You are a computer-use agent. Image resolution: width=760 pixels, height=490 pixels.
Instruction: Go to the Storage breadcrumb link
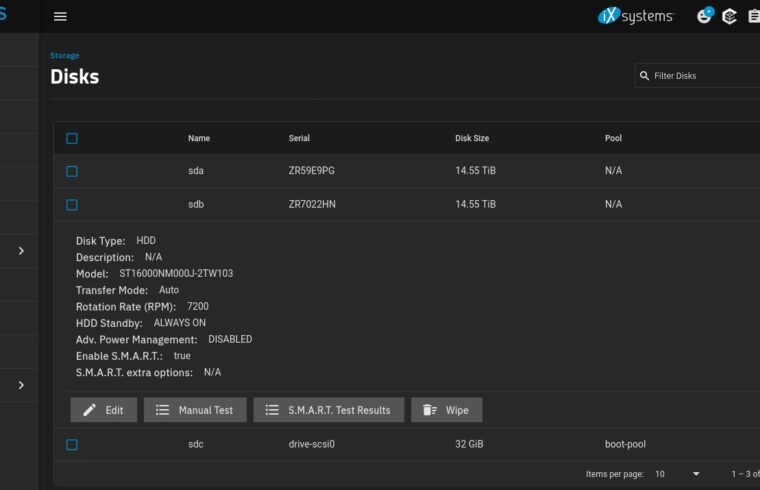point(65,56)
